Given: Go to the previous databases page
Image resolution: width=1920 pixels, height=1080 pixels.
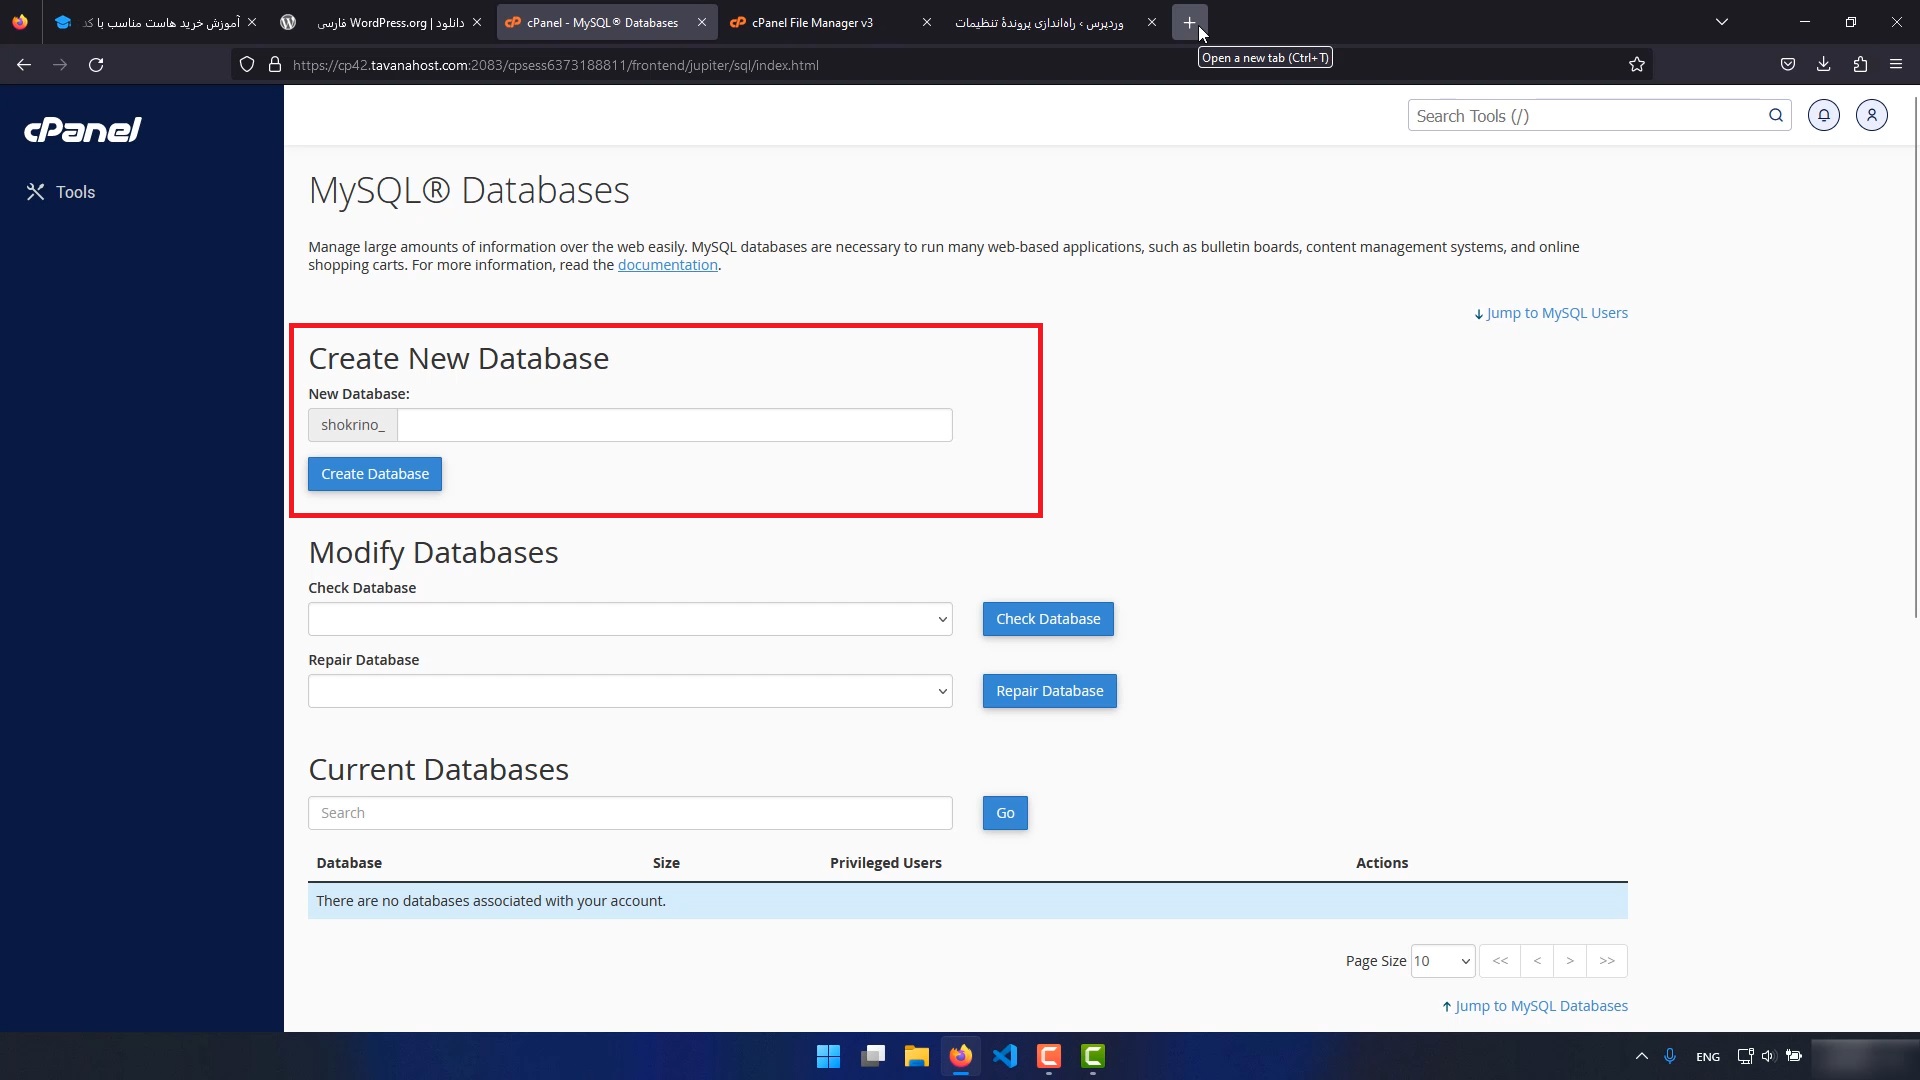Looking at the screenshot, I should [x=1537, y=961].
